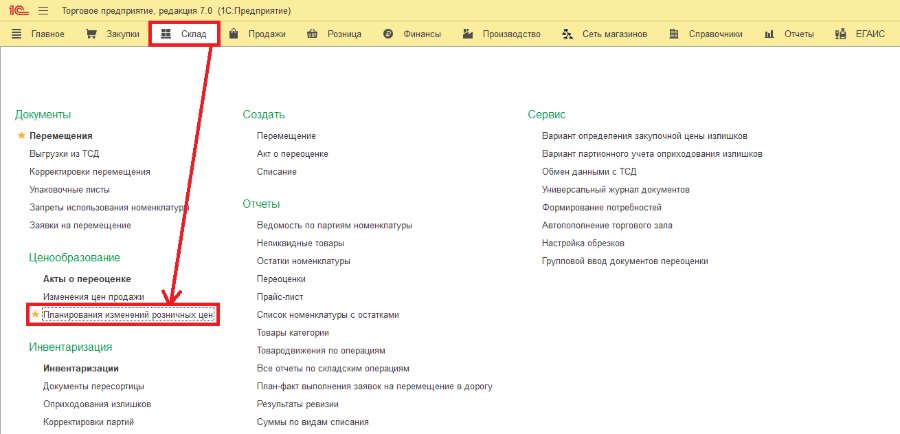Open Акты о переоценке under Ценообразование
Image resolution: width=900 pixels, height=434 pixels.
(87, 279)
